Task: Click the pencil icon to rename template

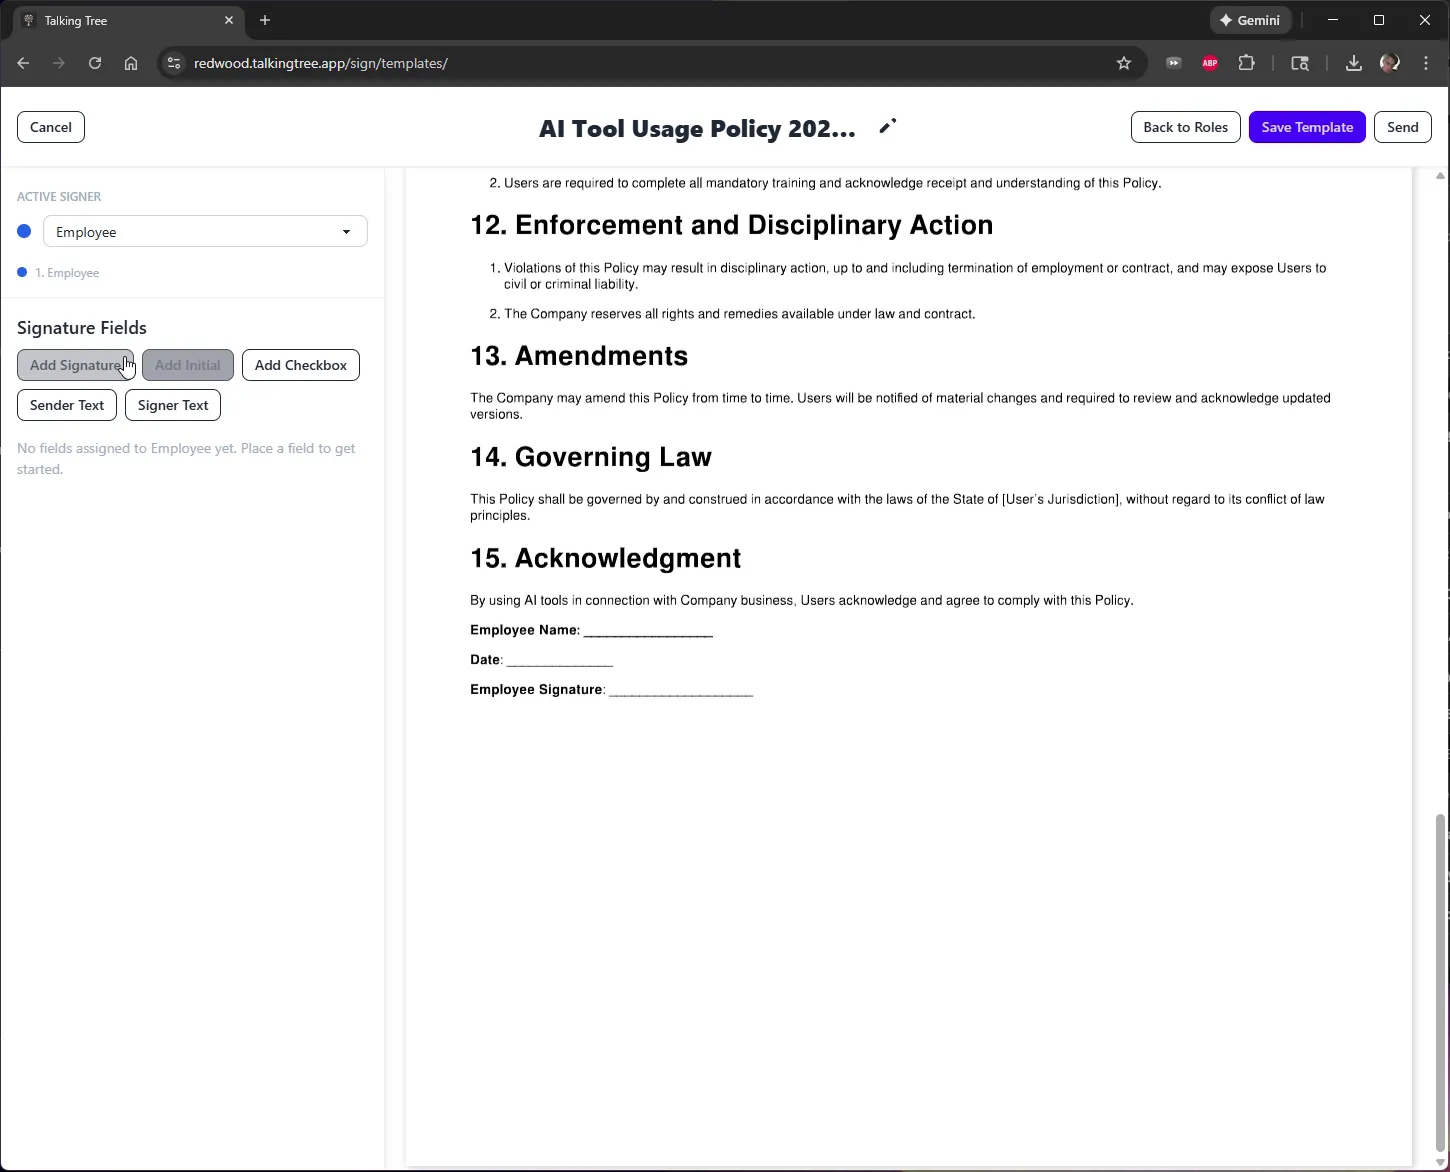Action: tap(887, 126)
